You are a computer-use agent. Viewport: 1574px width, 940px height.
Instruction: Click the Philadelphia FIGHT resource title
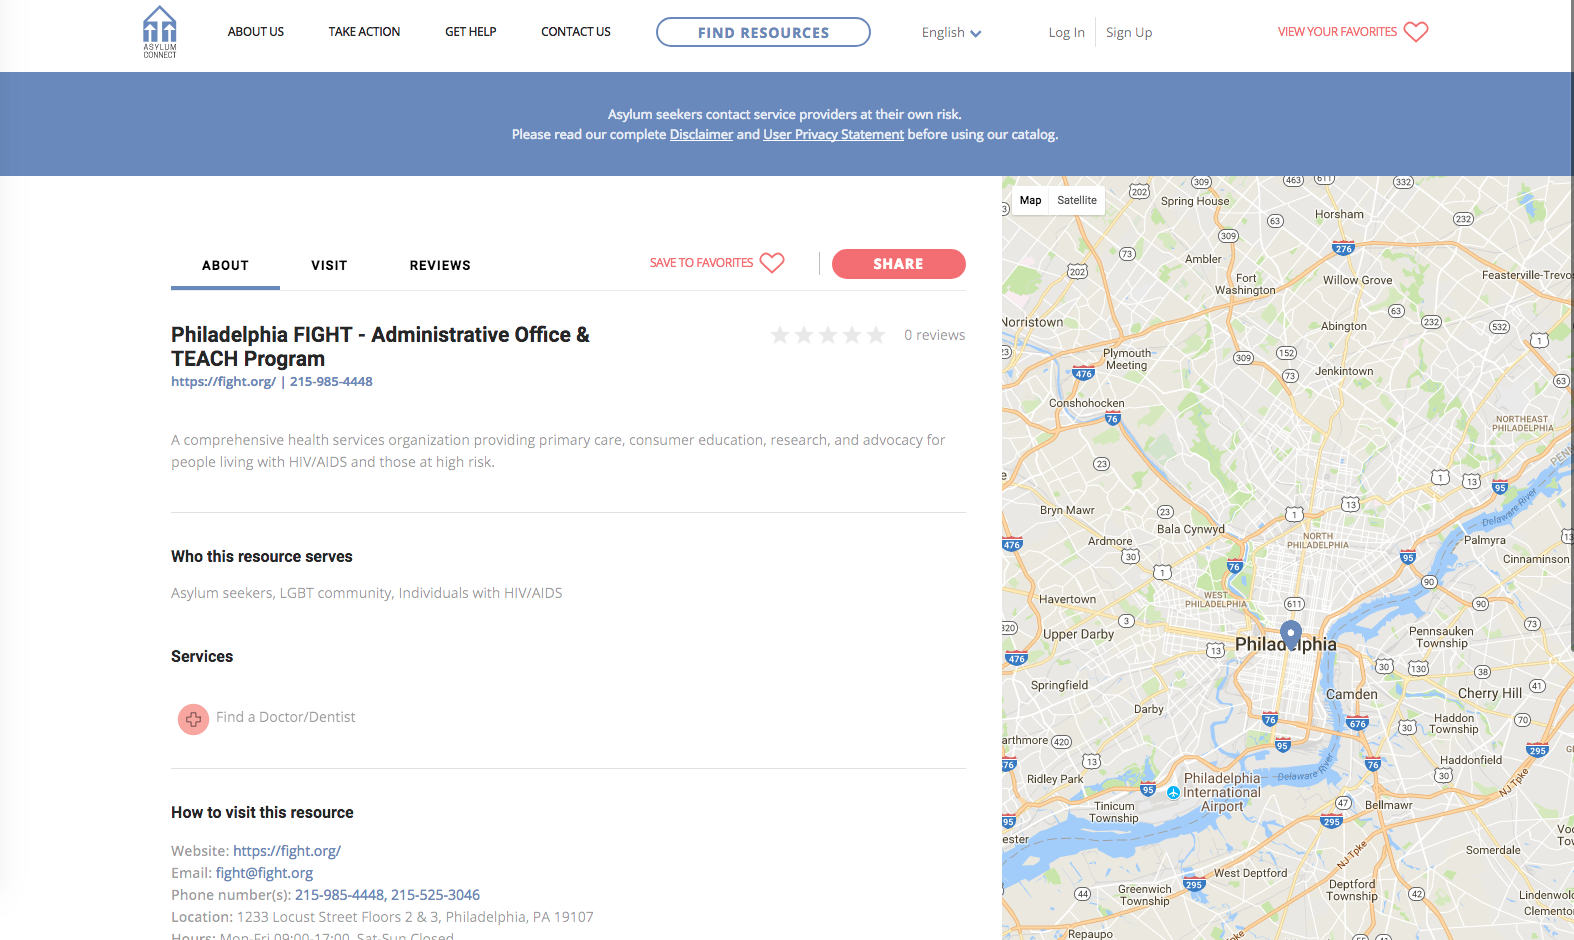tap(380, 346)
